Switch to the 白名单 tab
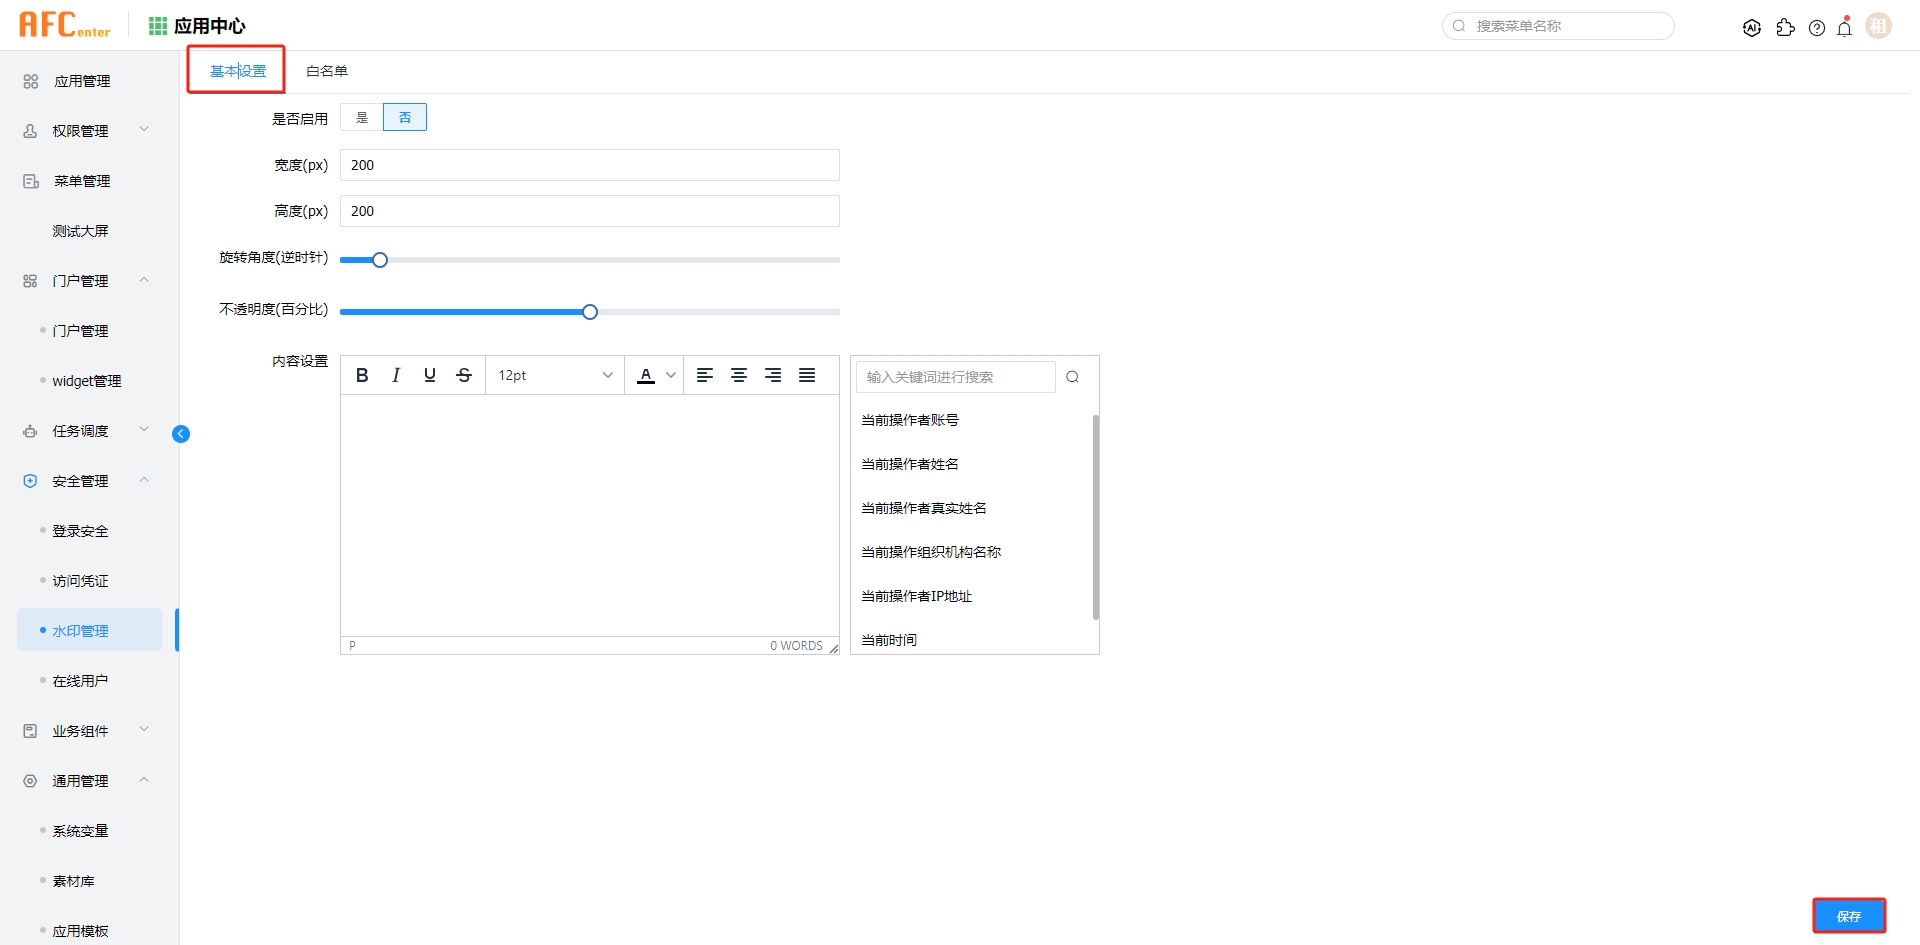 pos(326,71)
